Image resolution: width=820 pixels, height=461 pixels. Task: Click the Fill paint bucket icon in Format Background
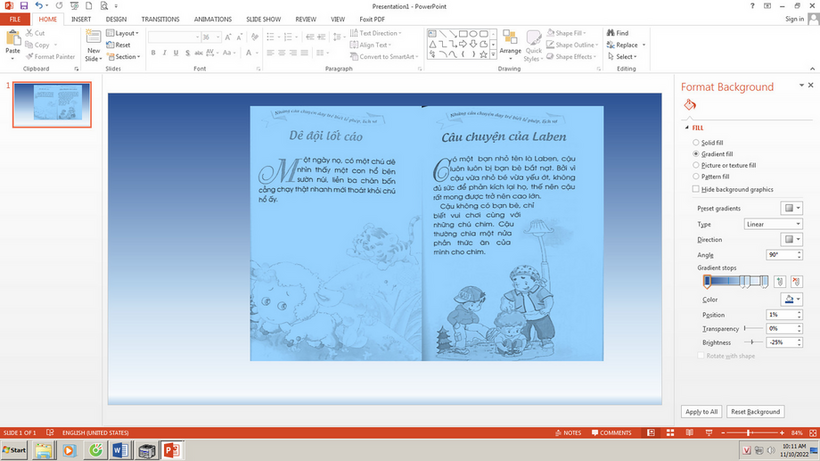(x=690, y=105)
